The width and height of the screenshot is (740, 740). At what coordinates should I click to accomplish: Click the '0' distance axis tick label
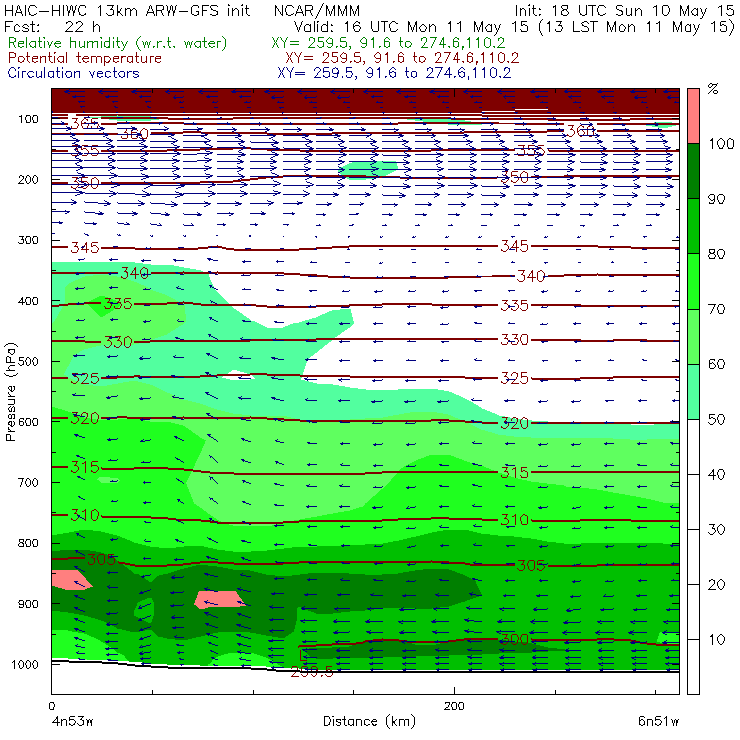pyautogui.click(x=51, y=706)
